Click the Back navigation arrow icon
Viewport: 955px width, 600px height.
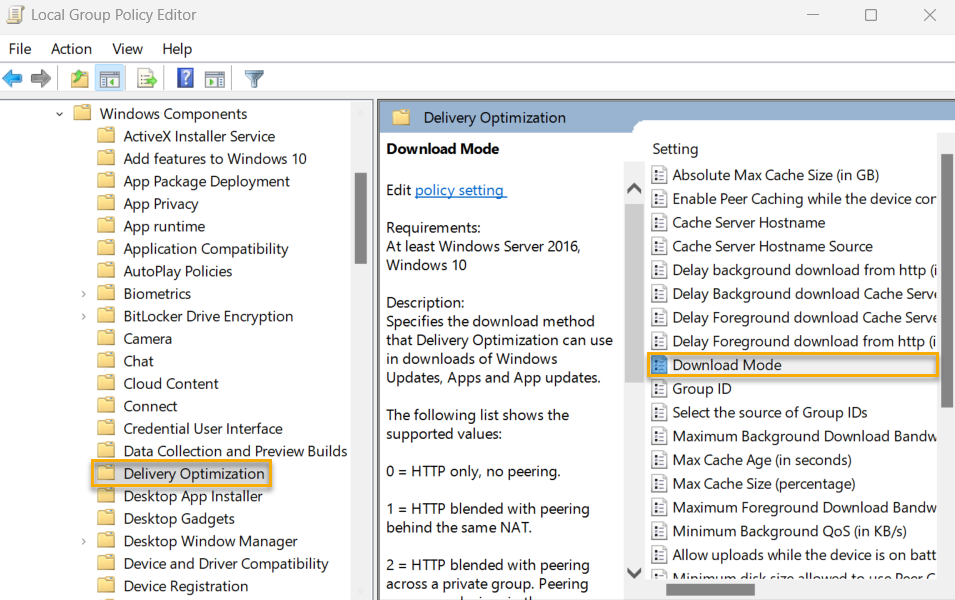click(13, 78)
